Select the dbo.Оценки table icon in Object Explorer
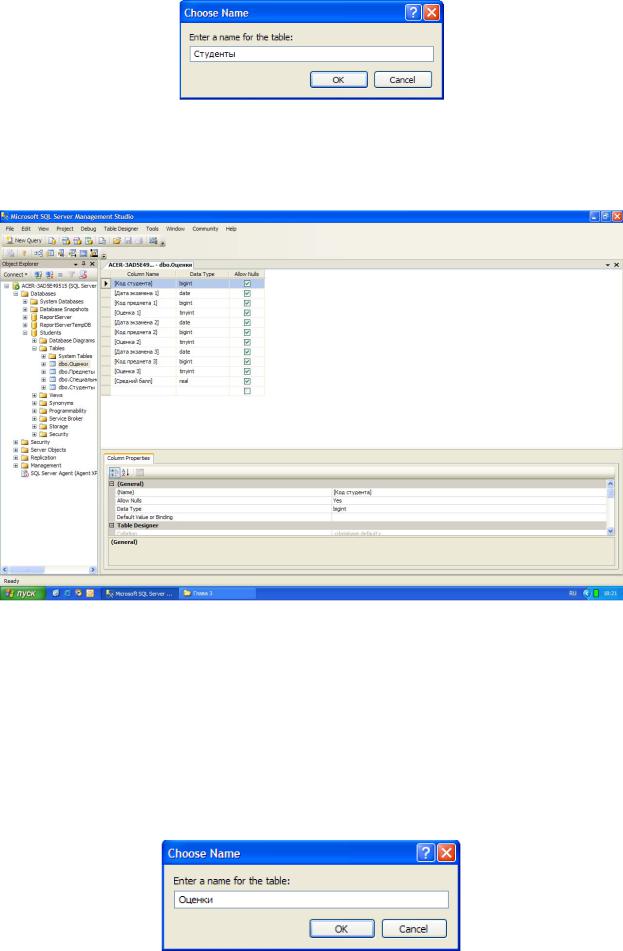The image size is (623, 951). pyautogui.click(x=53, y=364)
